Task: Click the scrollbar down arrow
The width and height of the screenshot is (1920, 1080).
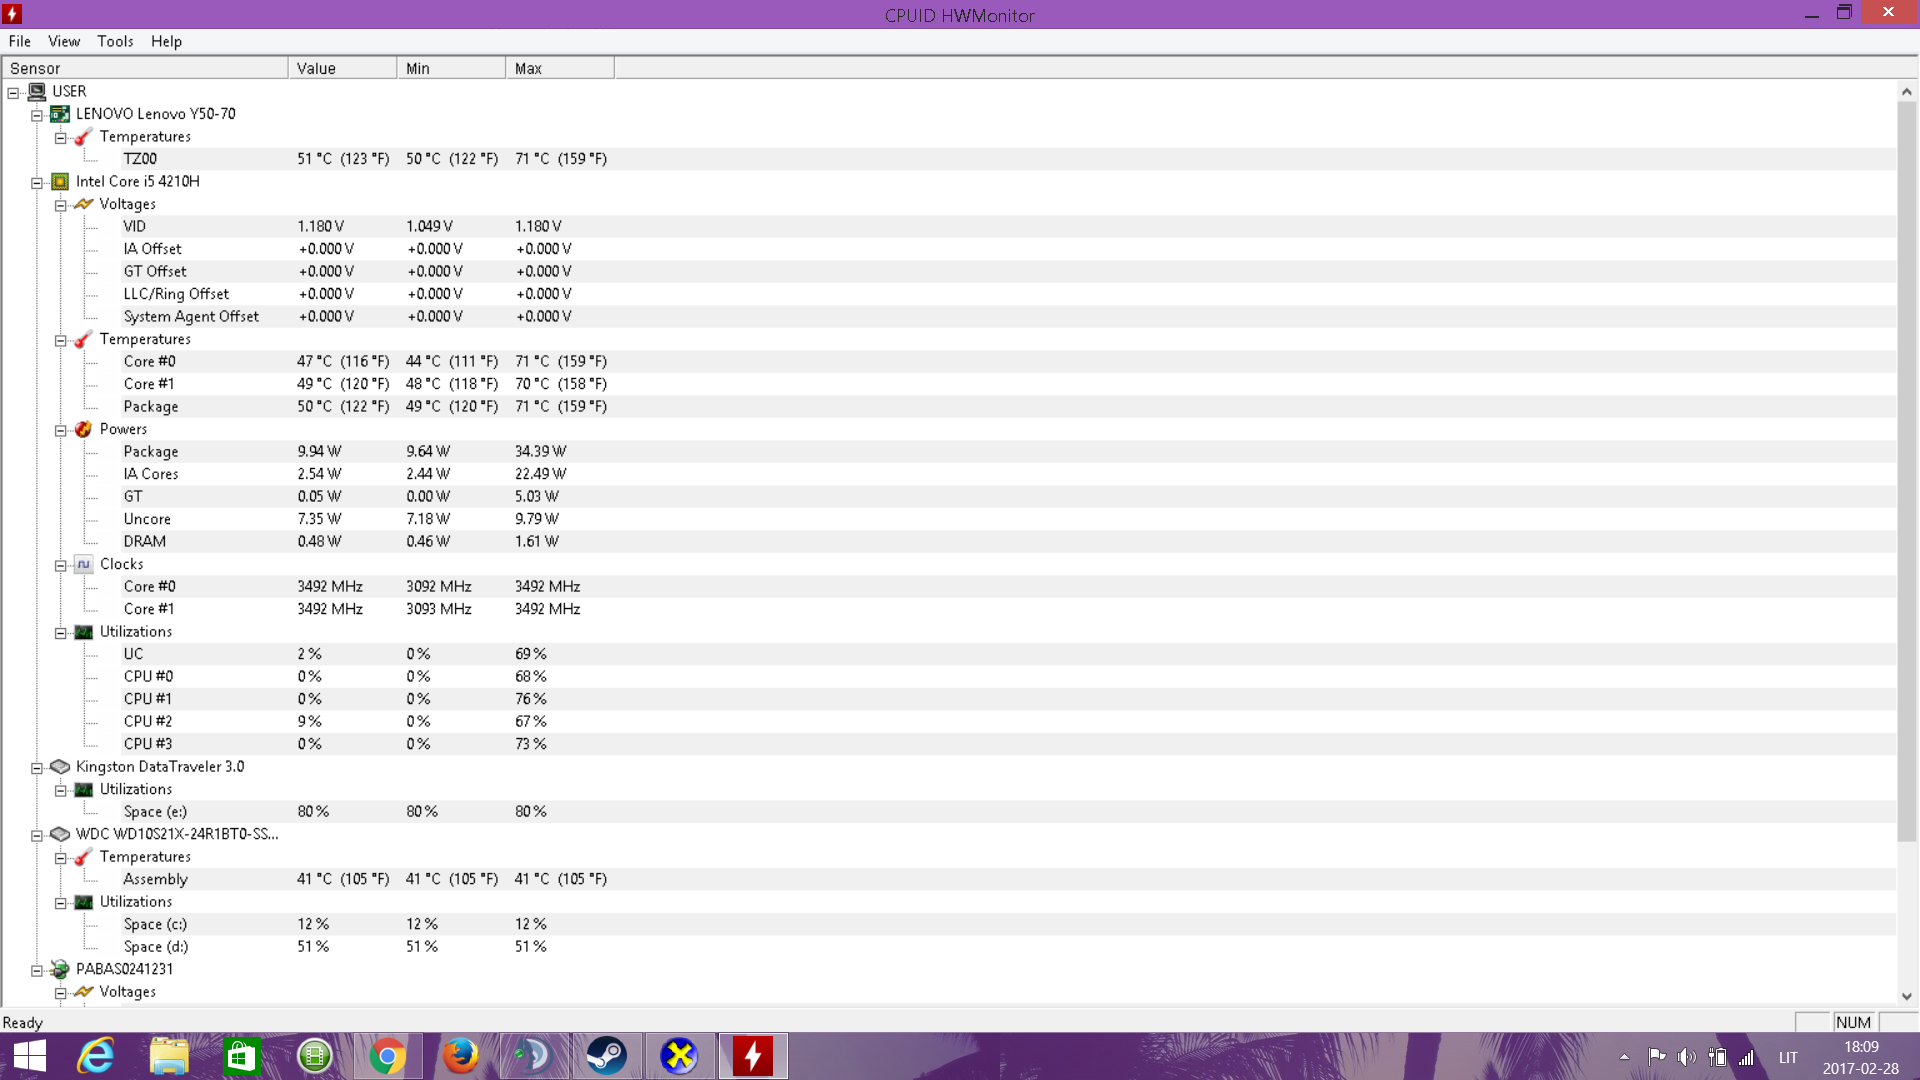Action: pos(1907,996)
